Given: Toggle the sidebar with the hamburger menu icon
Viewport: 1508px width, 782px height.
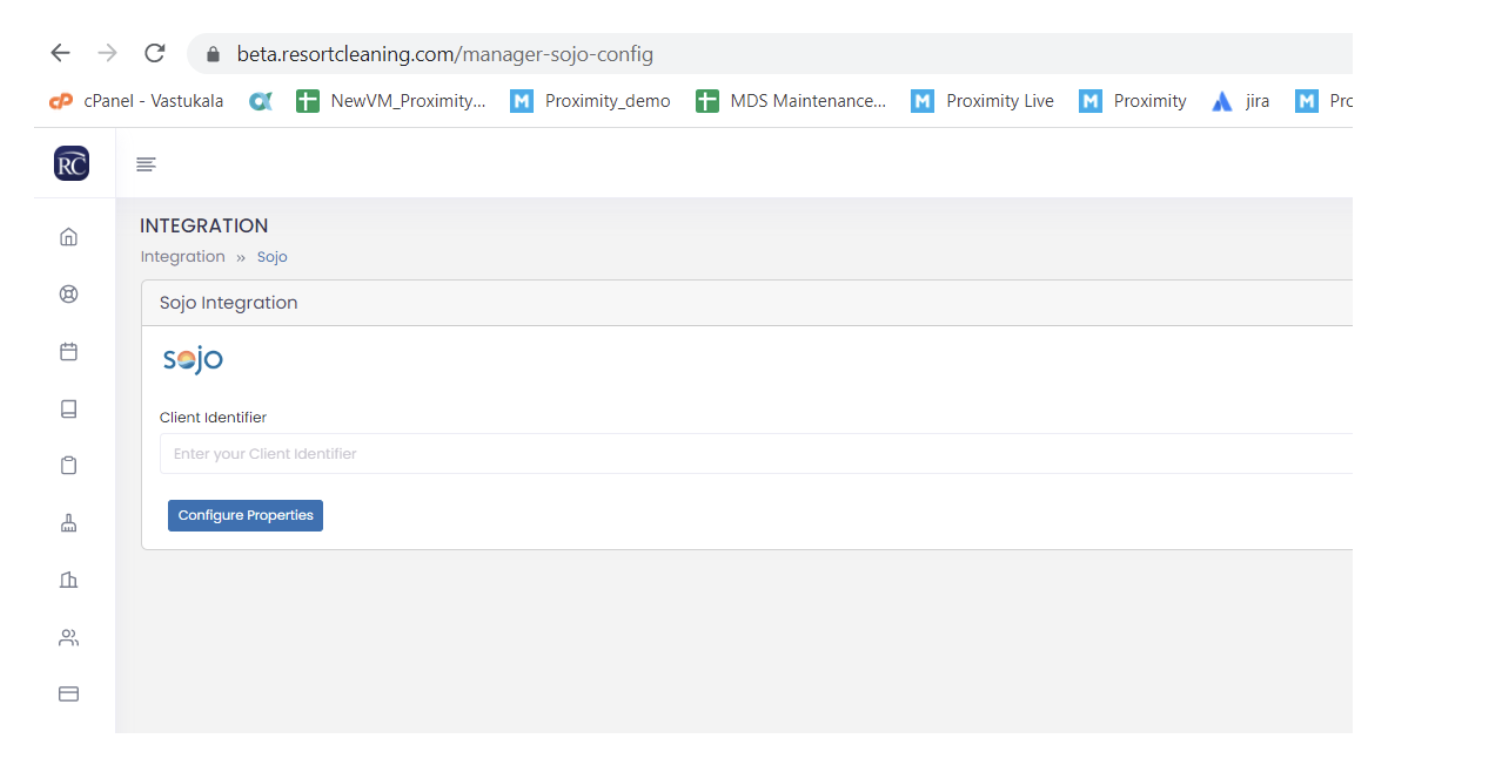Looking at the screenshot, I should coord(146,164).
